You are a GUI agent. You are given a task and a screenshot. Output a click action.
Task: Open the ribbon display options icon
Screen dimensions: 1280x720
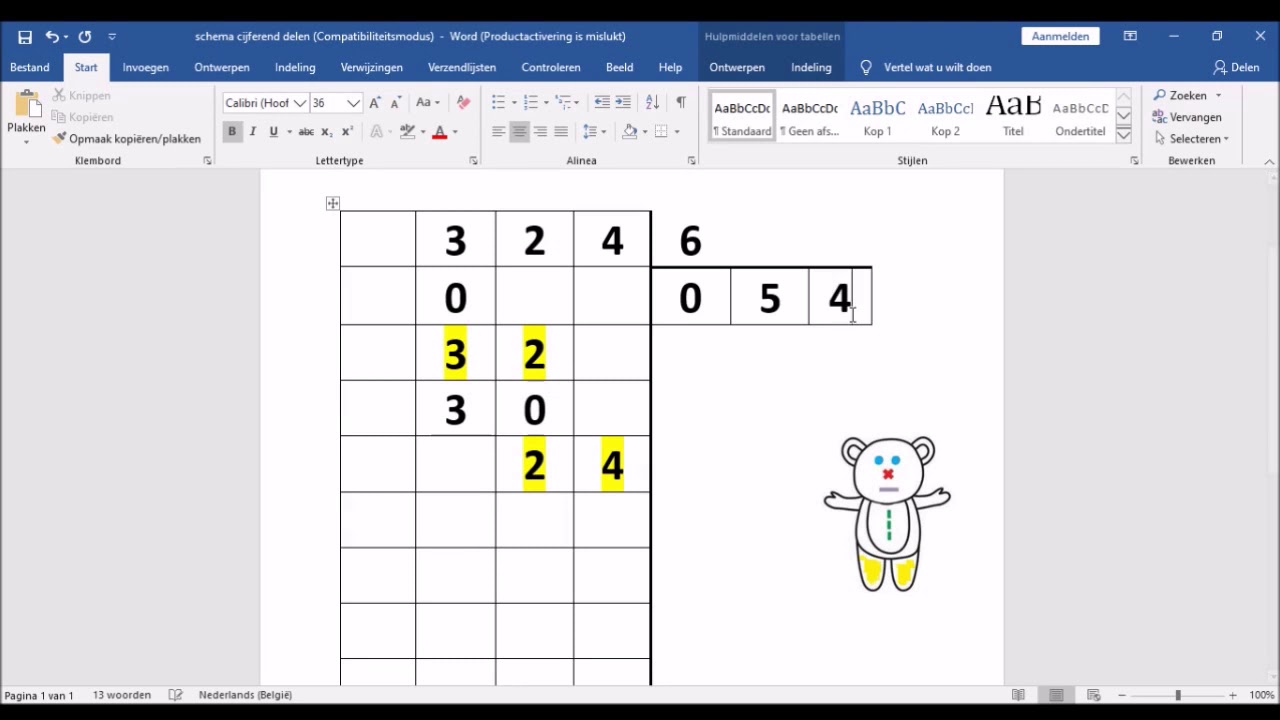1130,36
